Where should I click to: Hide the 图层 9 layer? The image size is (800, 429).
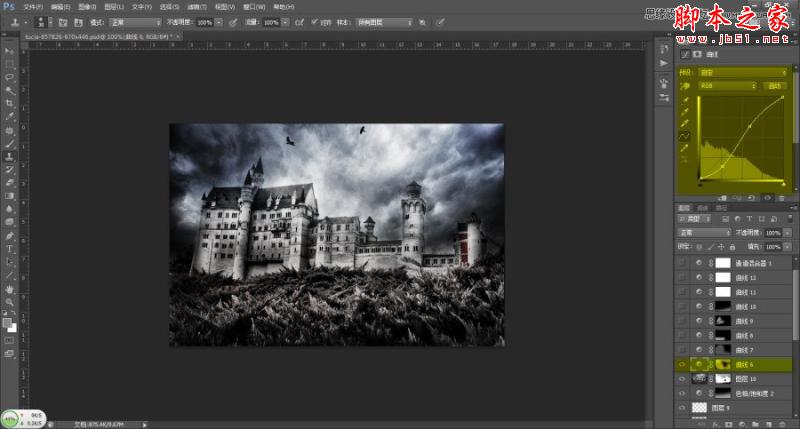(682, 408)
